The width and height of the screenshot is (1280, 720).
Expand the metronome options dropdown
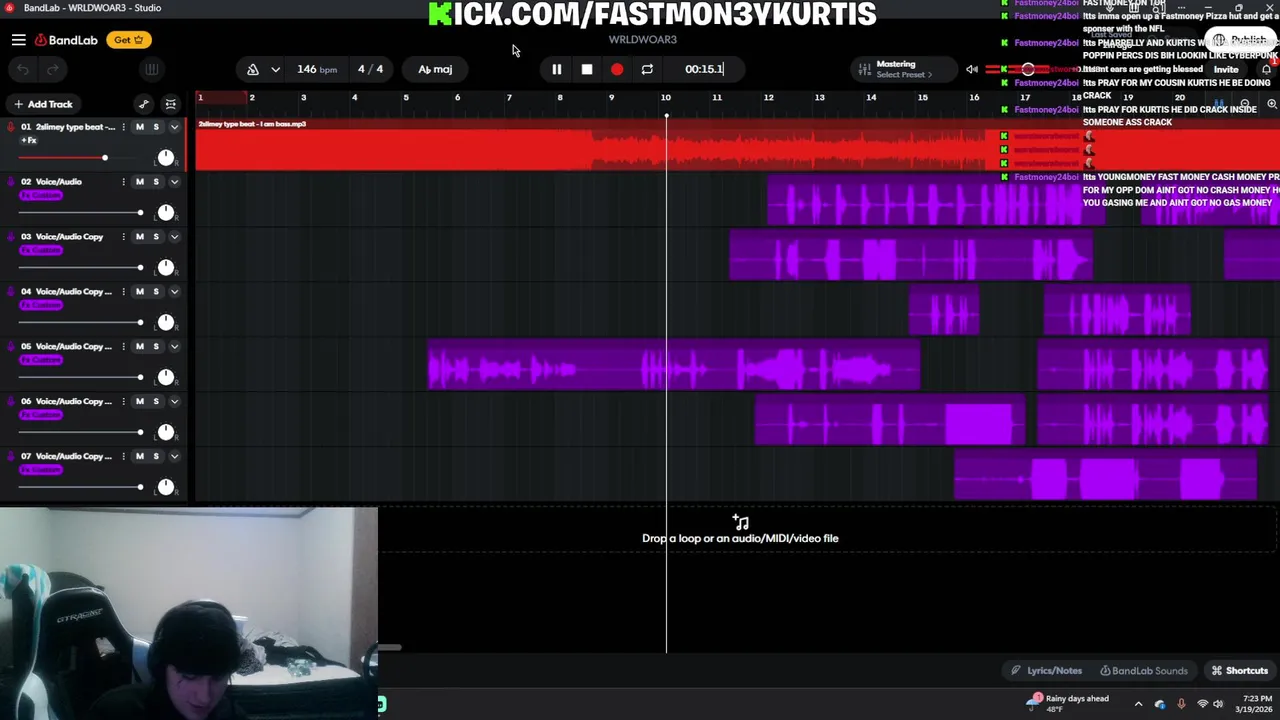[275, 69]
